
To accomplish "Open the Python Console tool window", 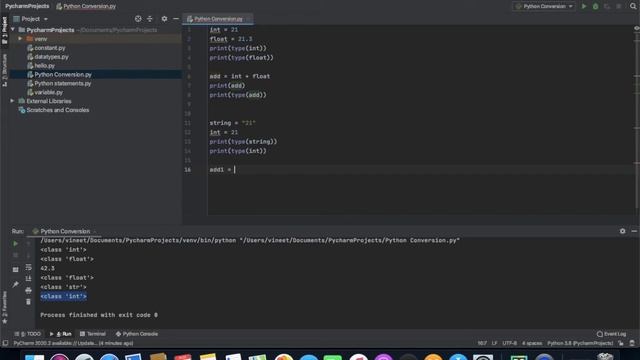I will 137,334.
